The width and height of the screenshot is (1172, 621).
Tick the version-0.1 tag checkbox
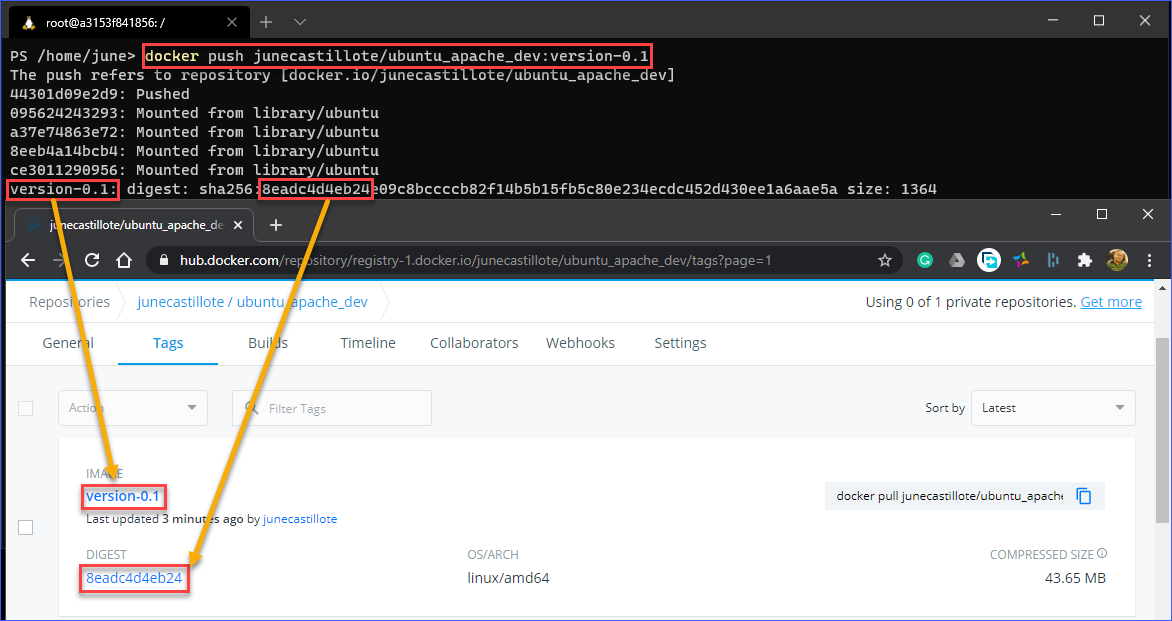pos(25,528)
